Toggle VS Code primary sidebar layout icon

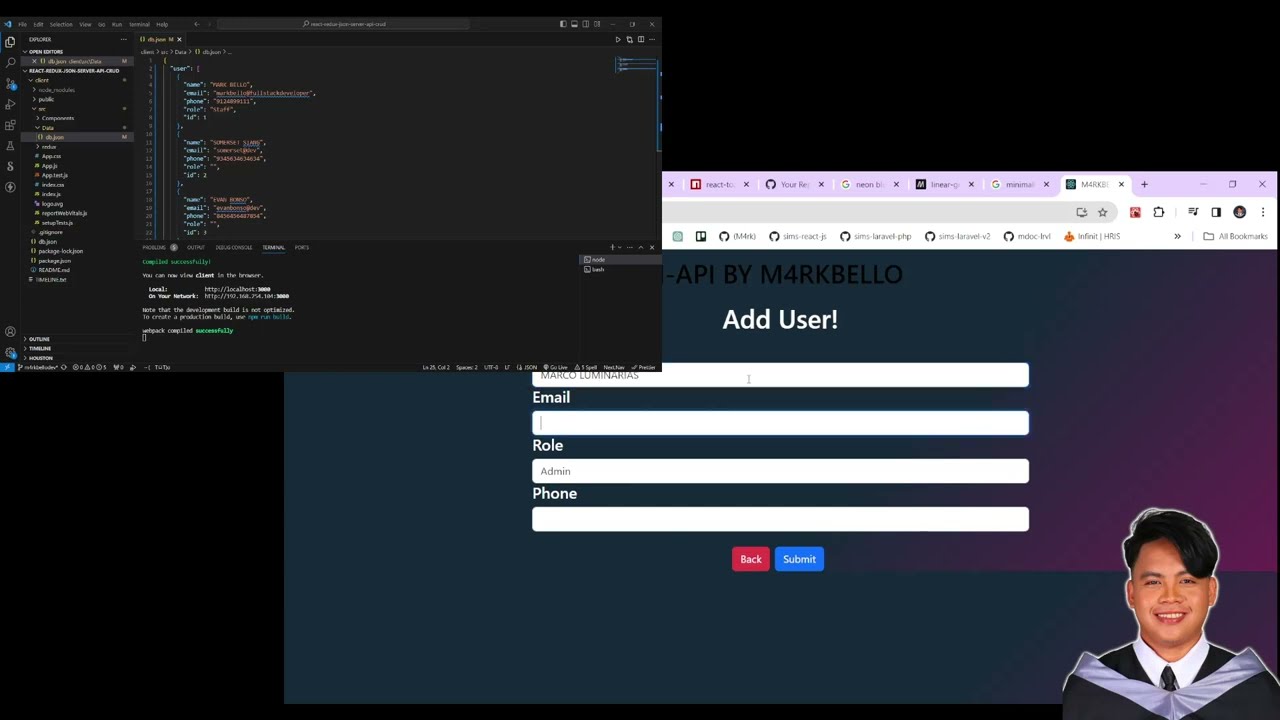tap(563, 24)
